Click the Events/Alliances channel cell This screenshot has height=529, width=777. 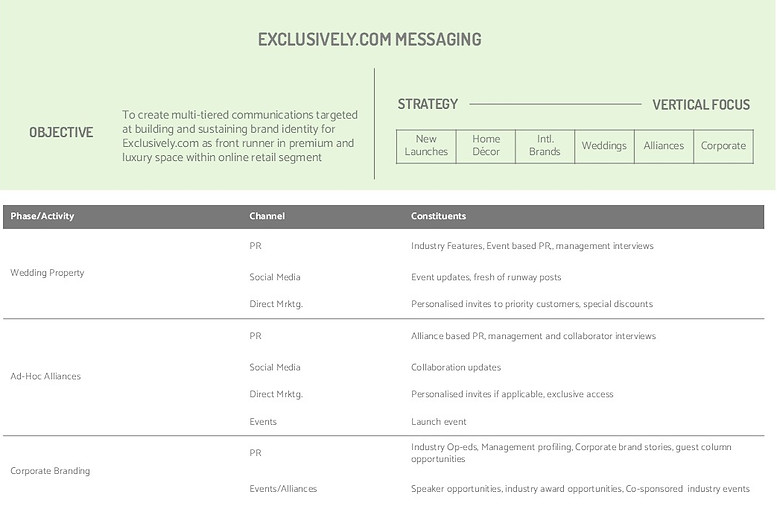[283, 489]
